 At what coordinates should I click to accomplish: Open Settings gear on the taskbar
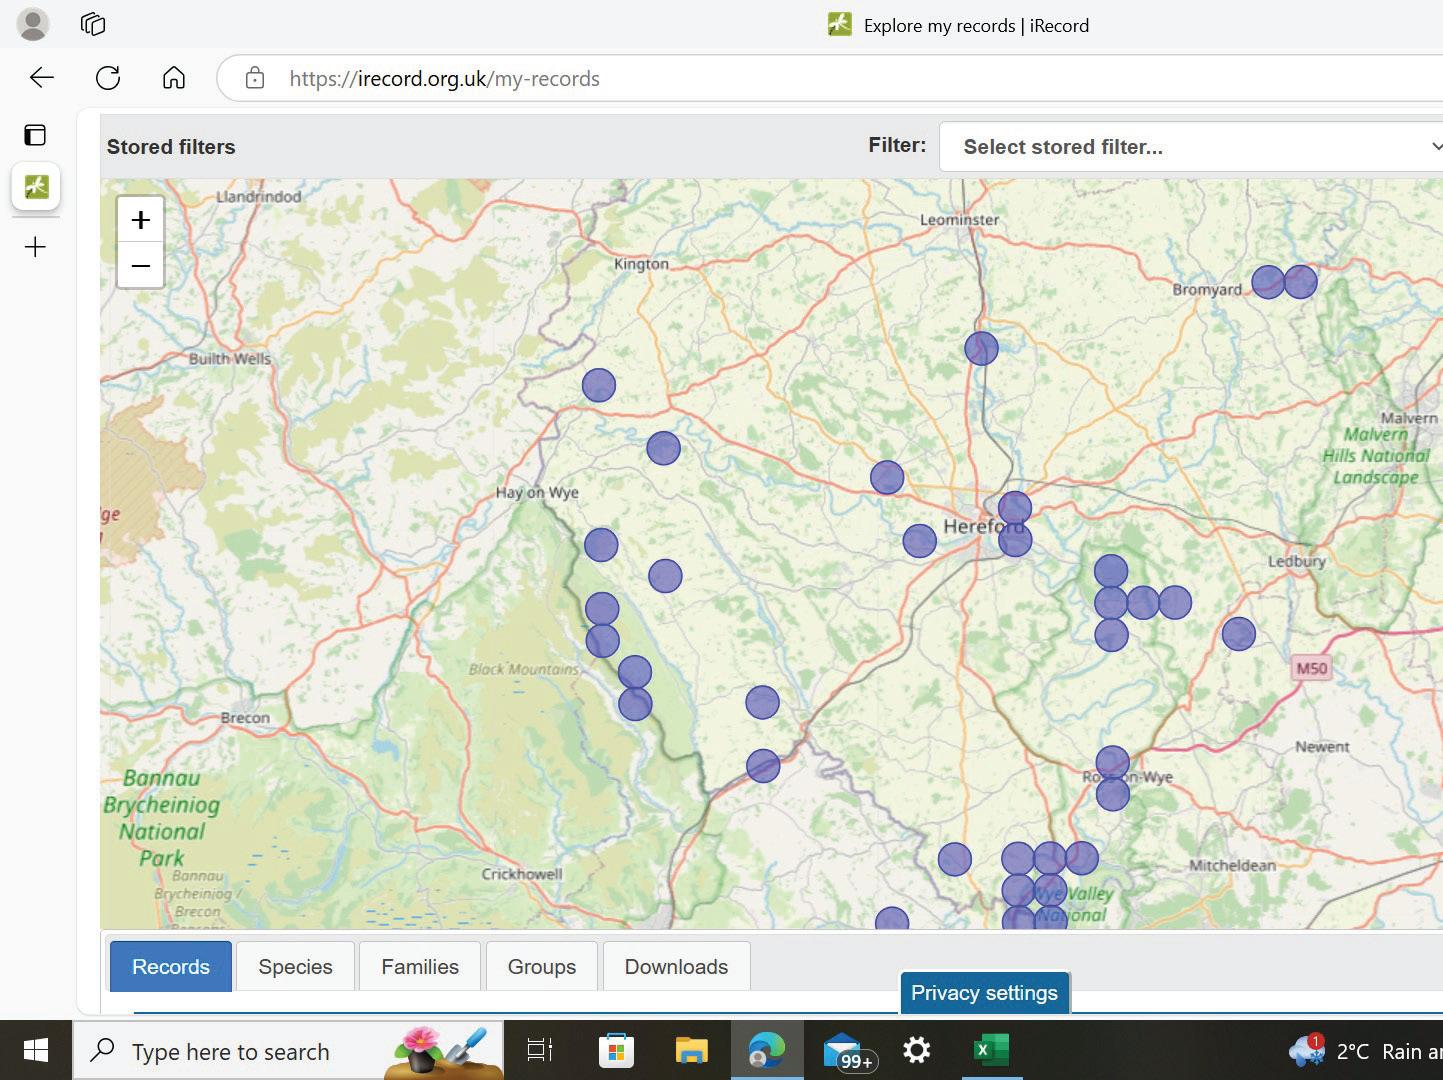[917, 1050]
